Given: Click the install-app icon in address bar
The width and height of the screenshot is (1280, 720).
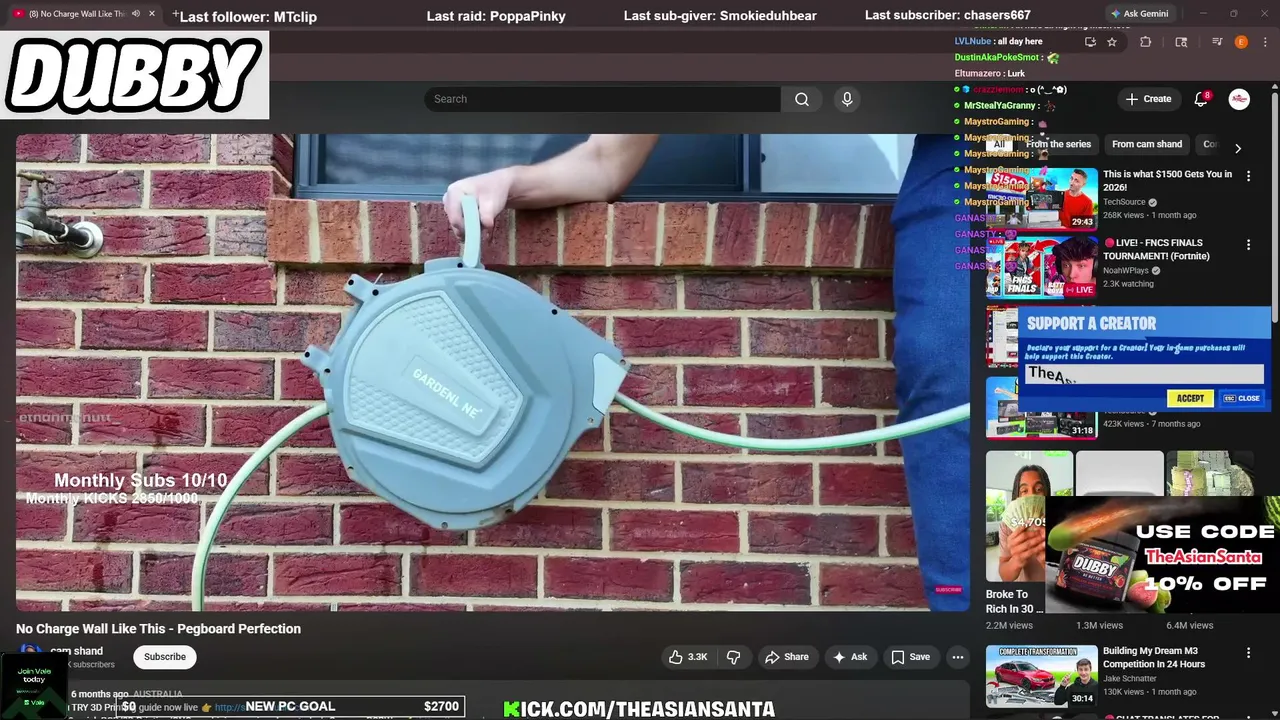Looking at the screenshot, I should click(x=1090, y=42).
